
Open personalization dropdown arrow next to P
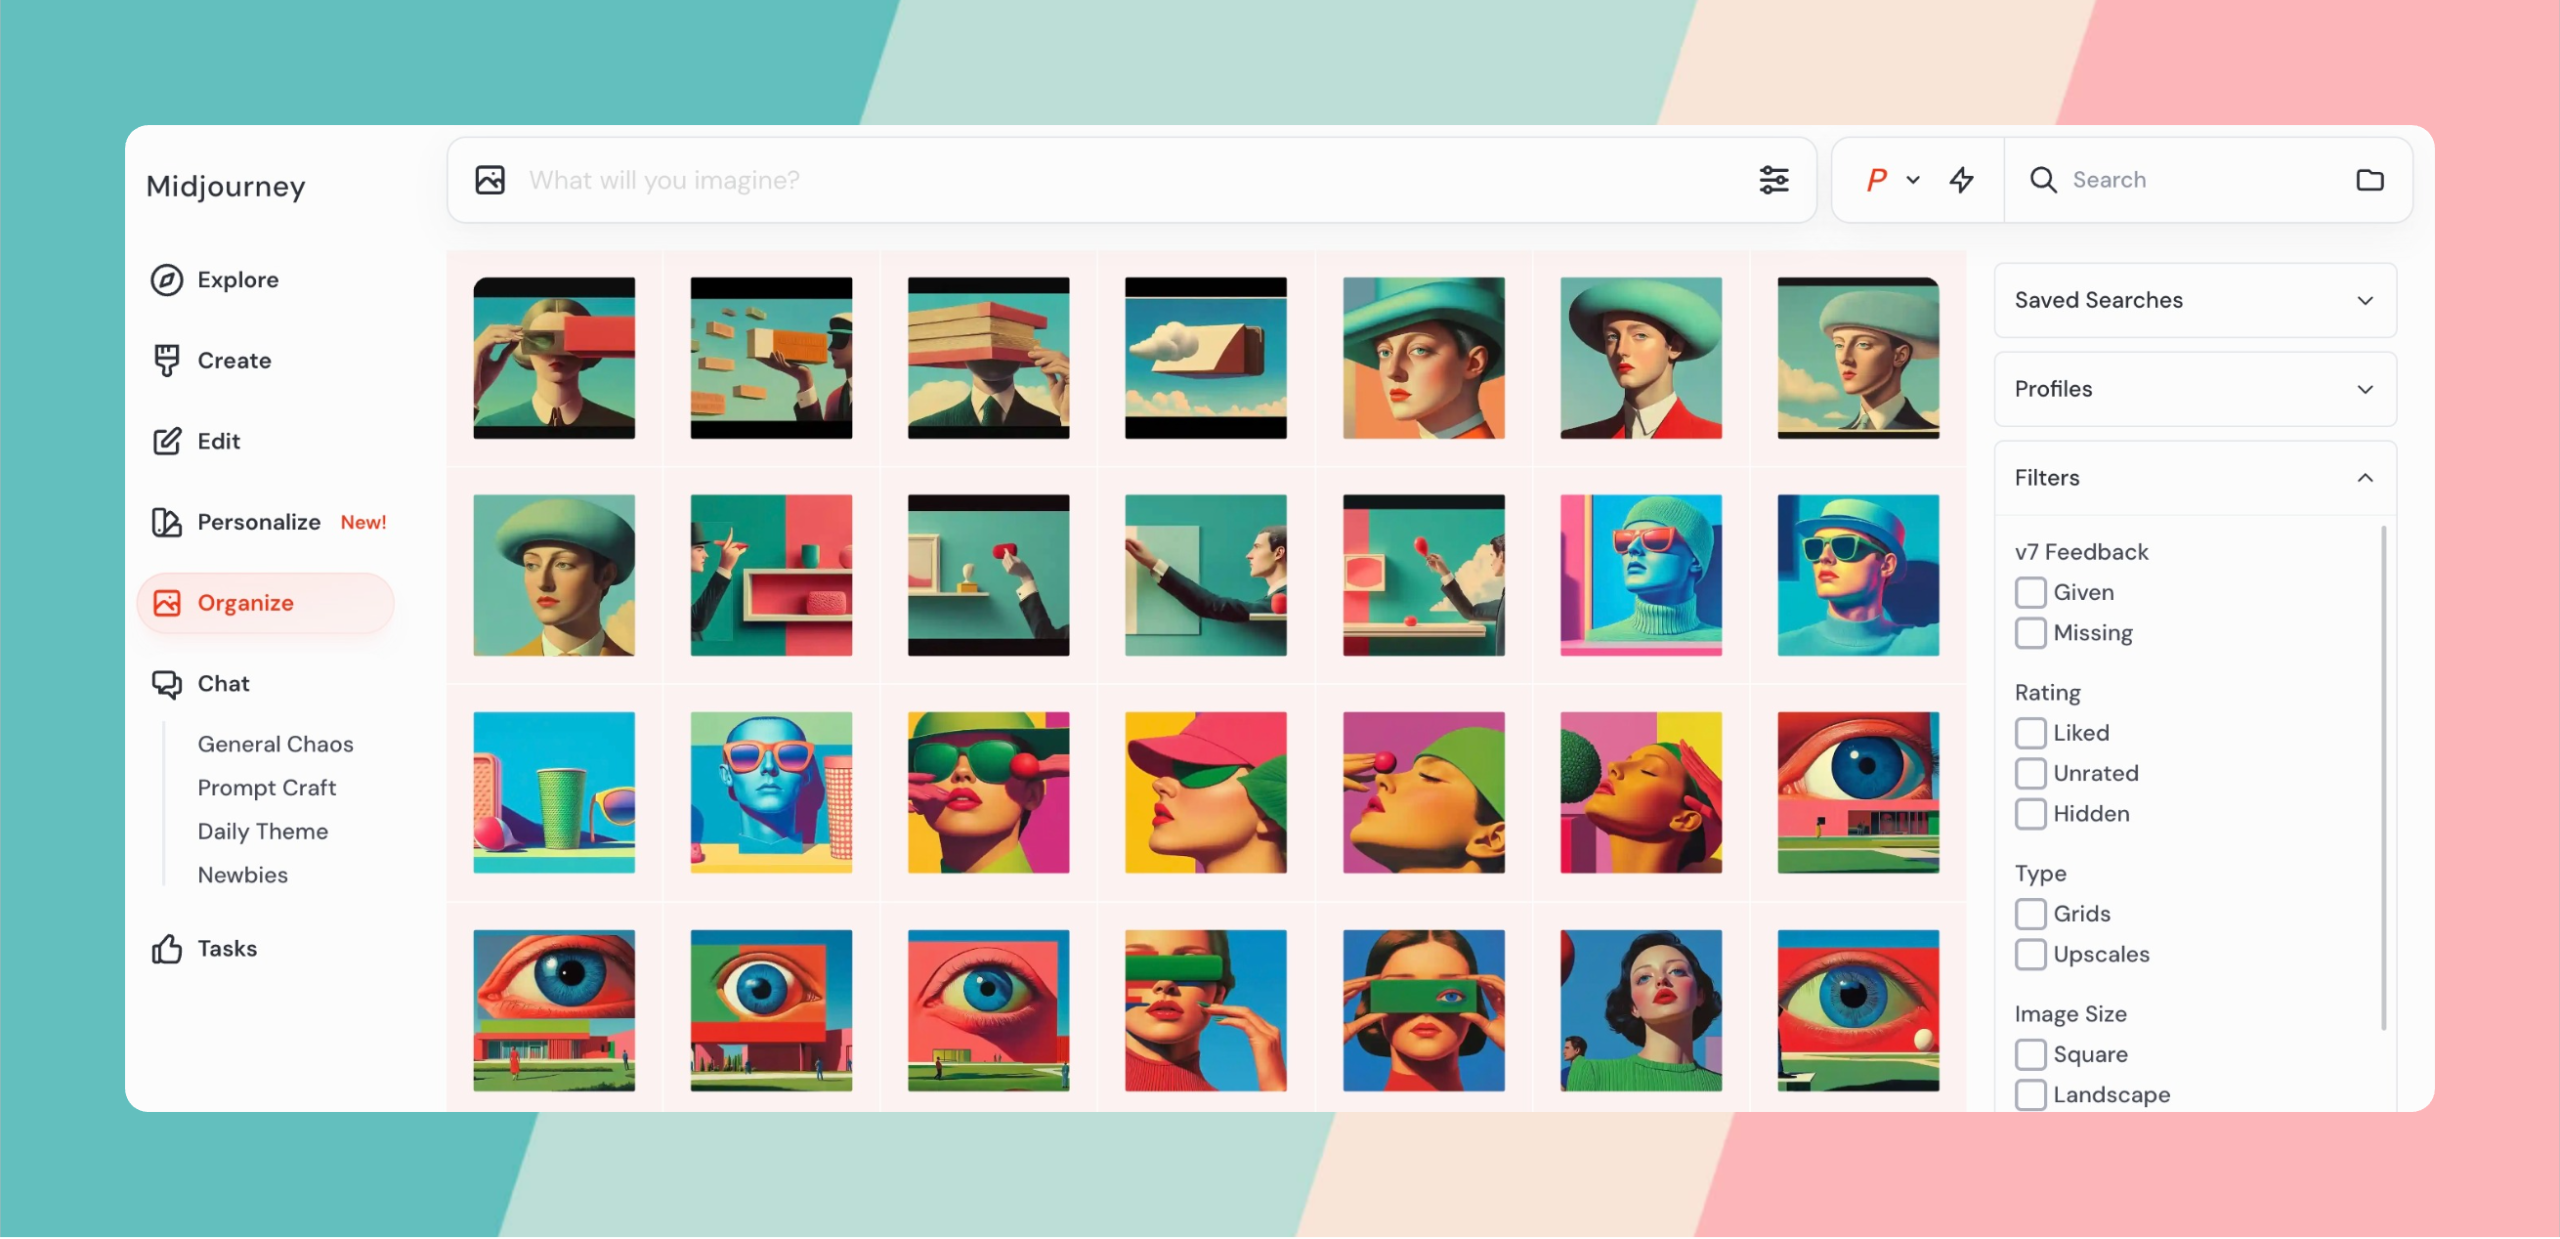tap(1913, 180)
